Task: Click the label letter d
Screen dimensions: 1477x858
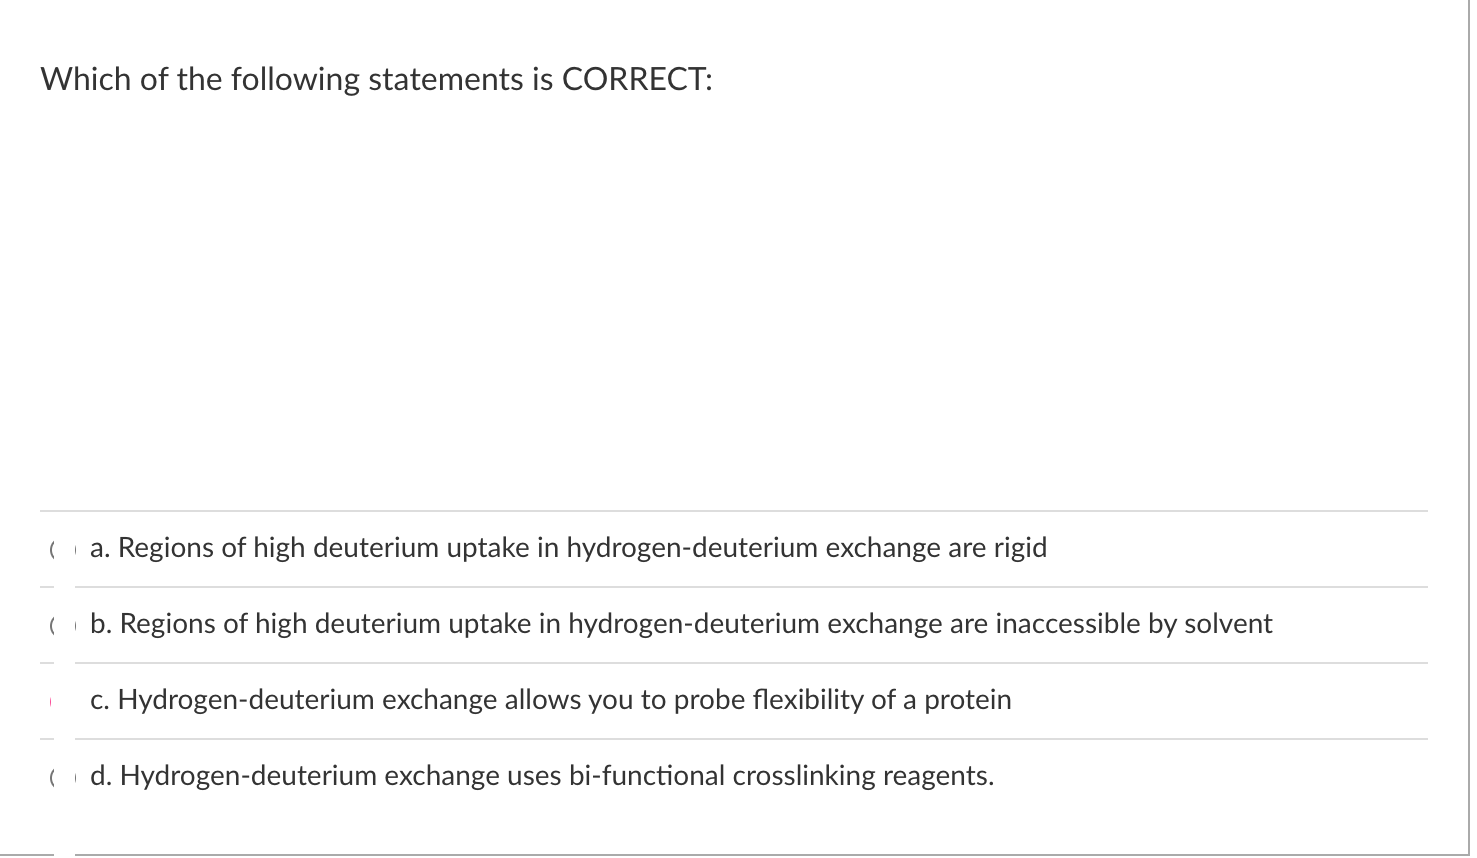Action: coord(98,775)
